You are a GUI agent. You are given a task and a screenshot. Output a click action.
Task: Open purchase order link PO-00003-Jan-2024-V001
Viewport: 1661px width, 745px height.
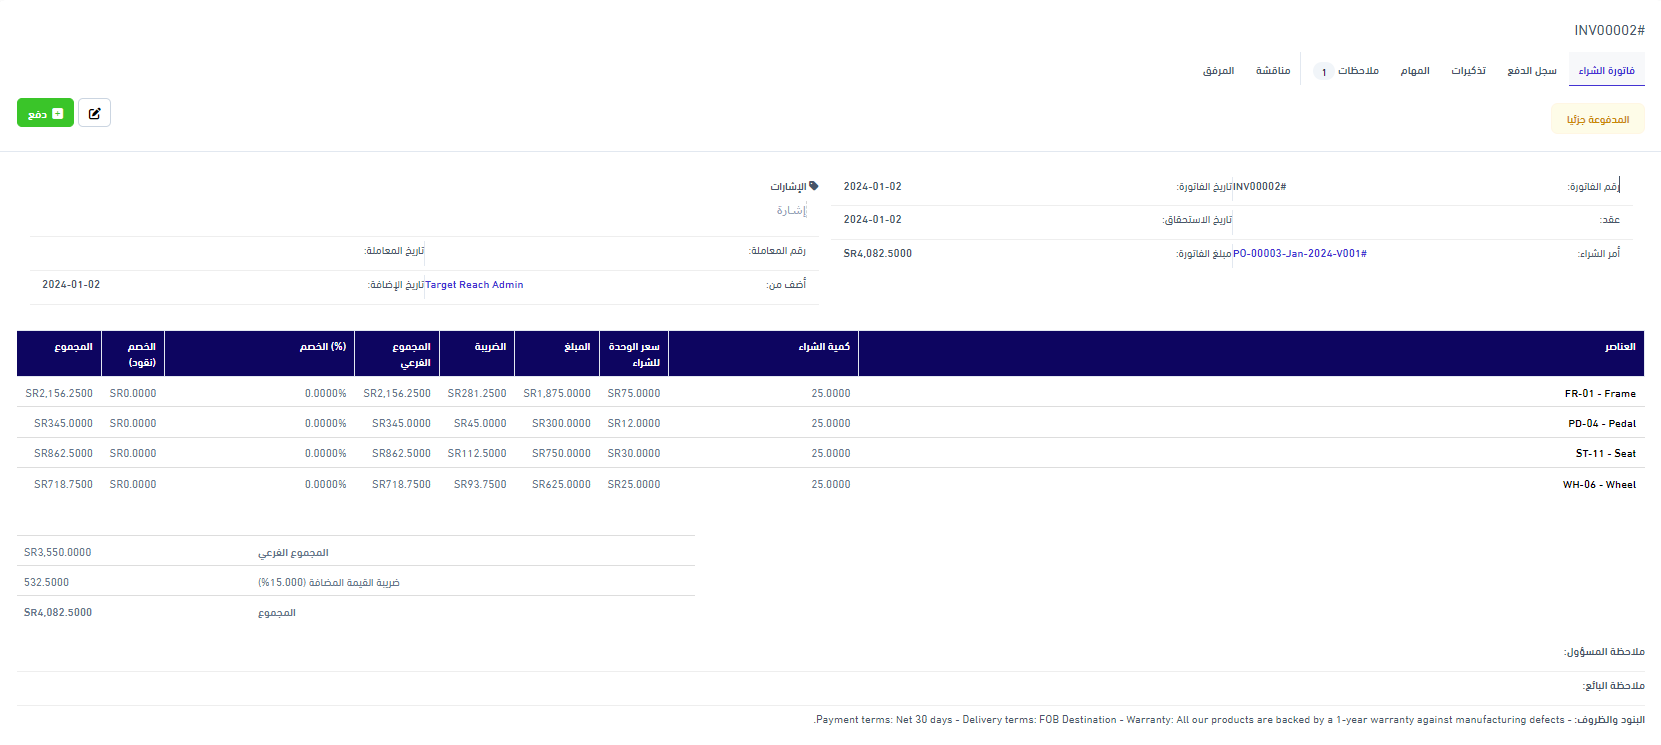[1299, 254]
